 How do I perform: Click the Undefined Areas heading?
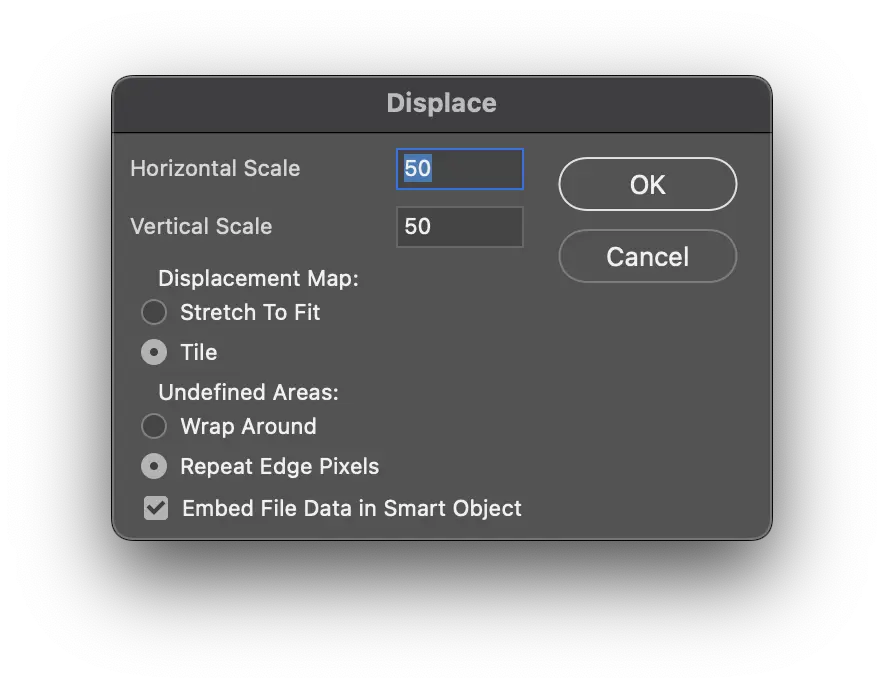pyautogui.click(x=248, y=393)
